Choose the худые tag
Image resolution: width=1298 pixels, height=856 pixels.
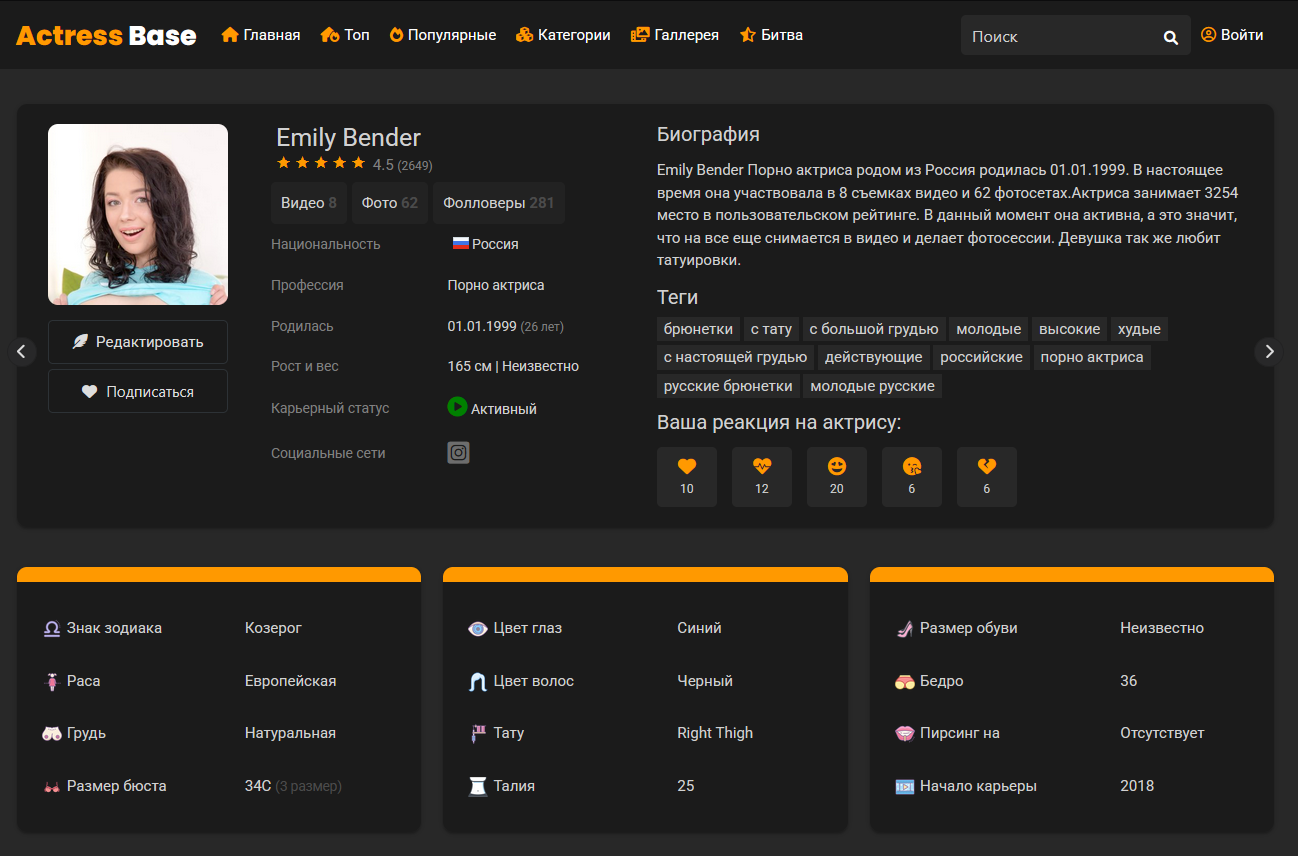[x=1139, y=329]
